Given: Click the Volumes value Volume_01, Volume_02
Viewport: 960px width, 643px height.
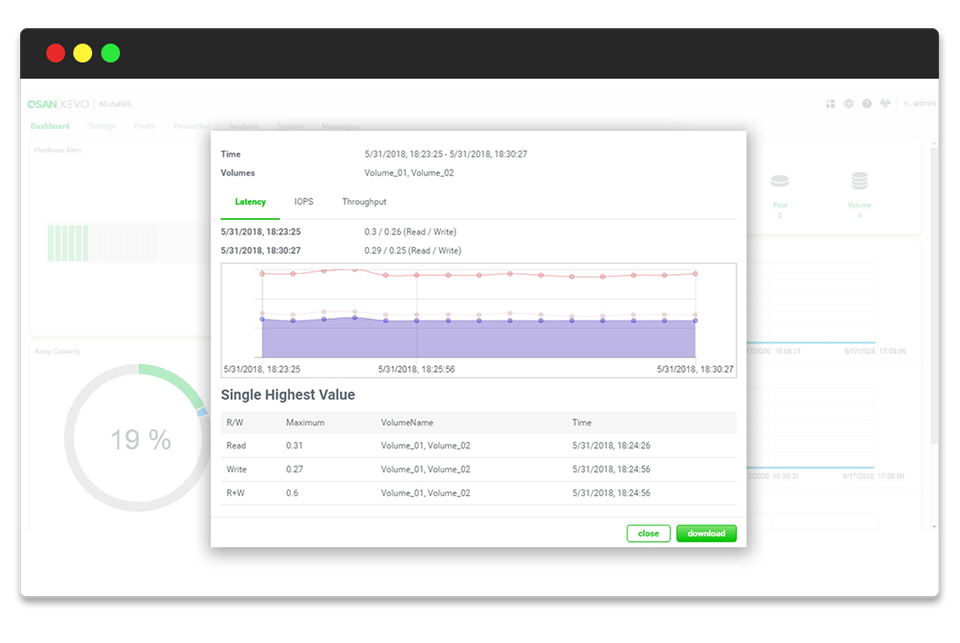Looking at the screenshot, I should tap(409, 173).
